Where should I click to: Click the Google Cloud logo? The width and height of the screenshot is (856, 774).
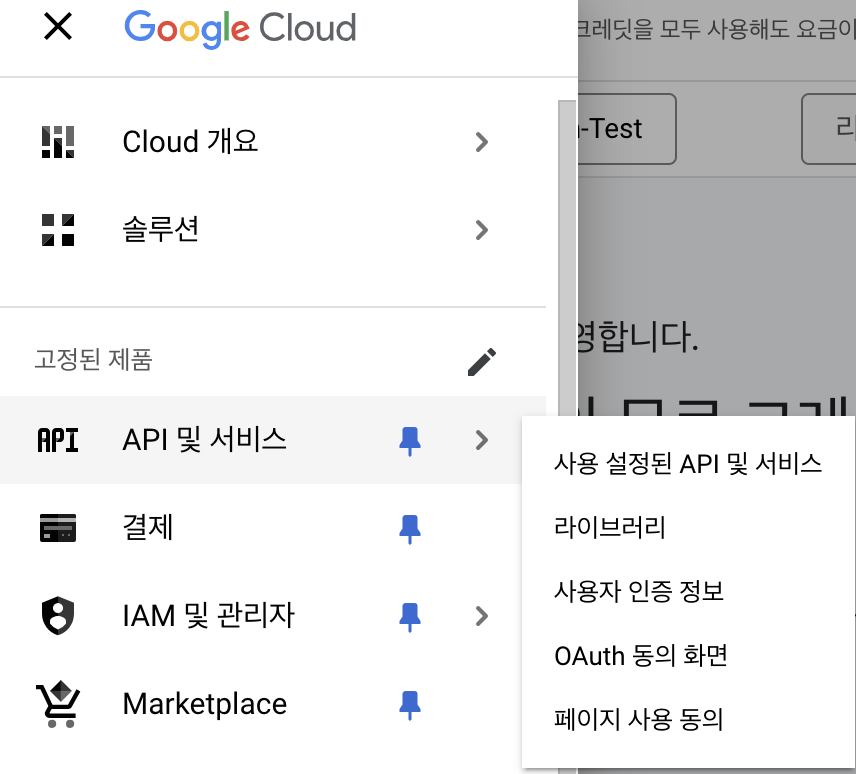pos(240,28)
